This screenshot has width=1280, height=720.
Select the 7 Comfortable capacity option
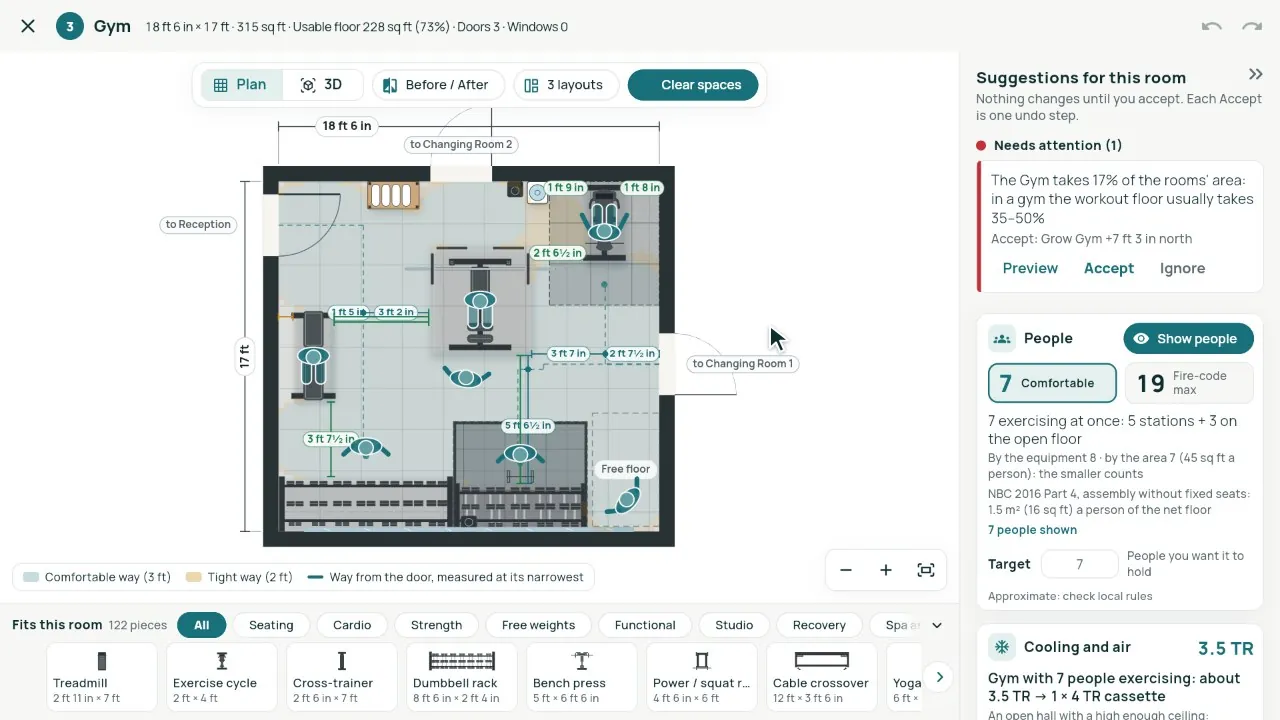click(x=1052, y=383)
